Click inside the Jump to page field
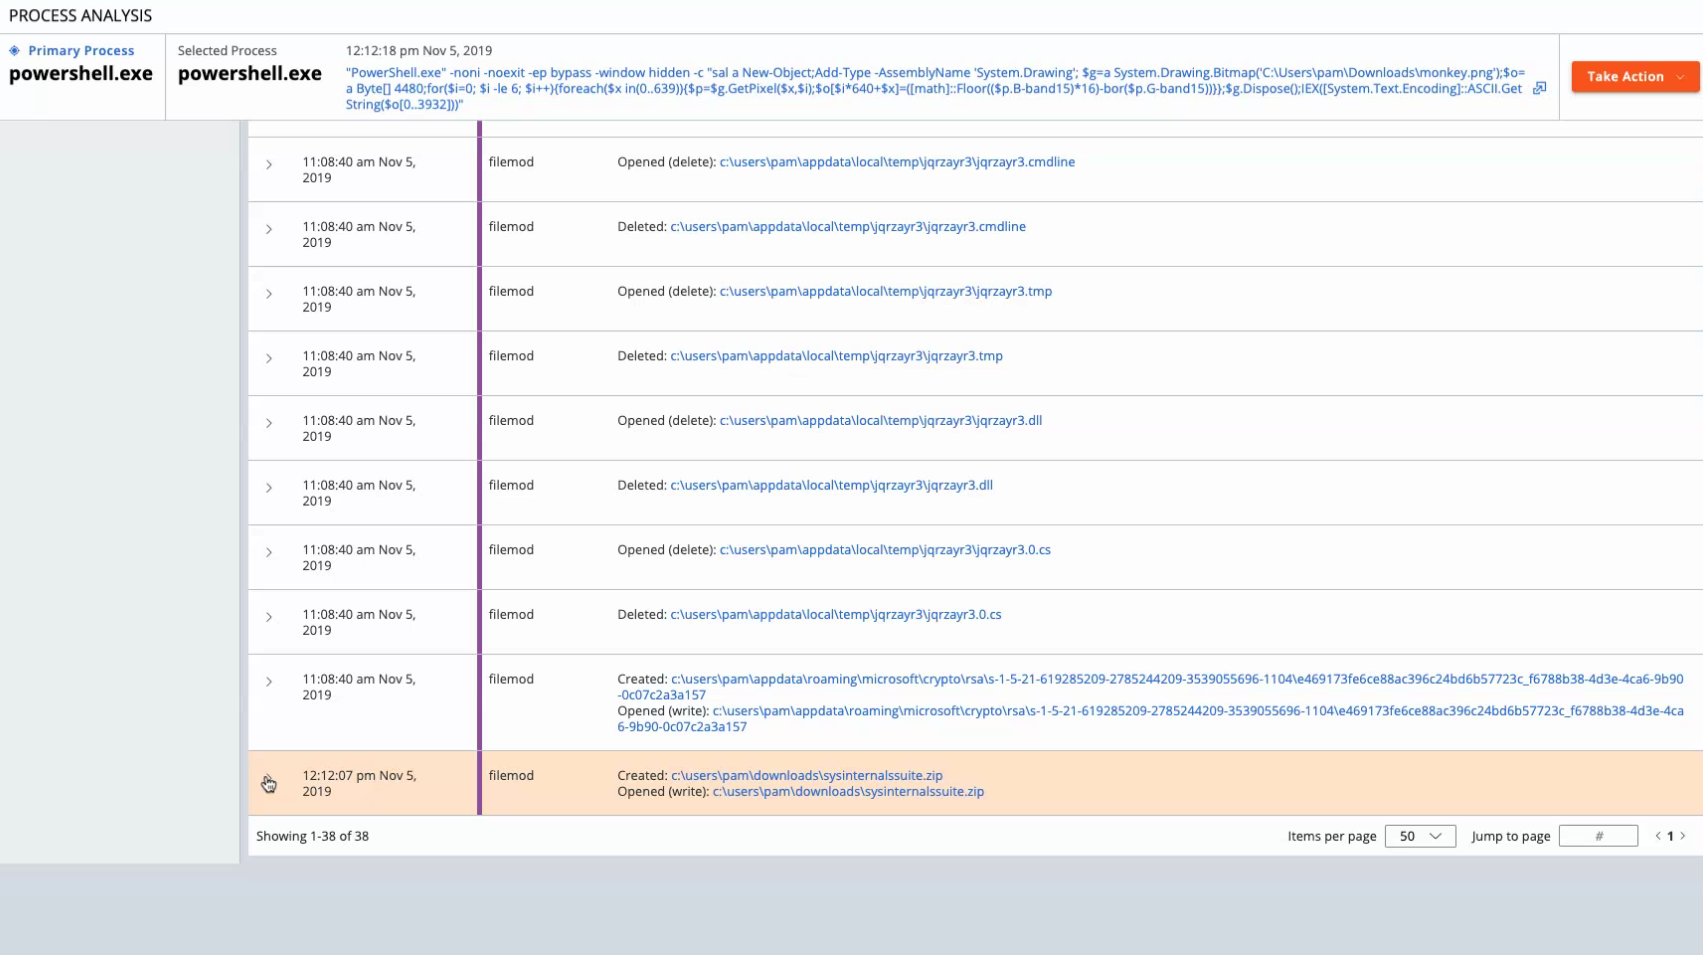The width and height of the screenshot is (1703, 955). (x=1598, y=836)
